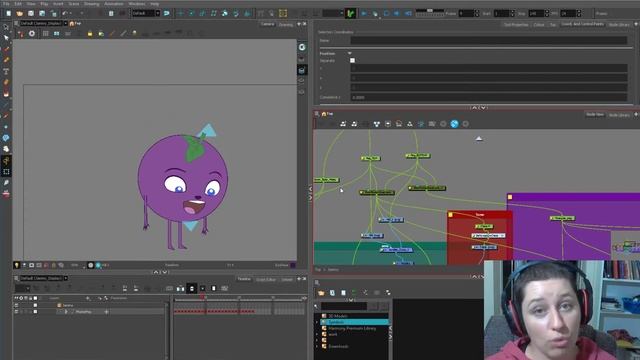Click the Create Group icon in Node View toolbar

[388, 124]
